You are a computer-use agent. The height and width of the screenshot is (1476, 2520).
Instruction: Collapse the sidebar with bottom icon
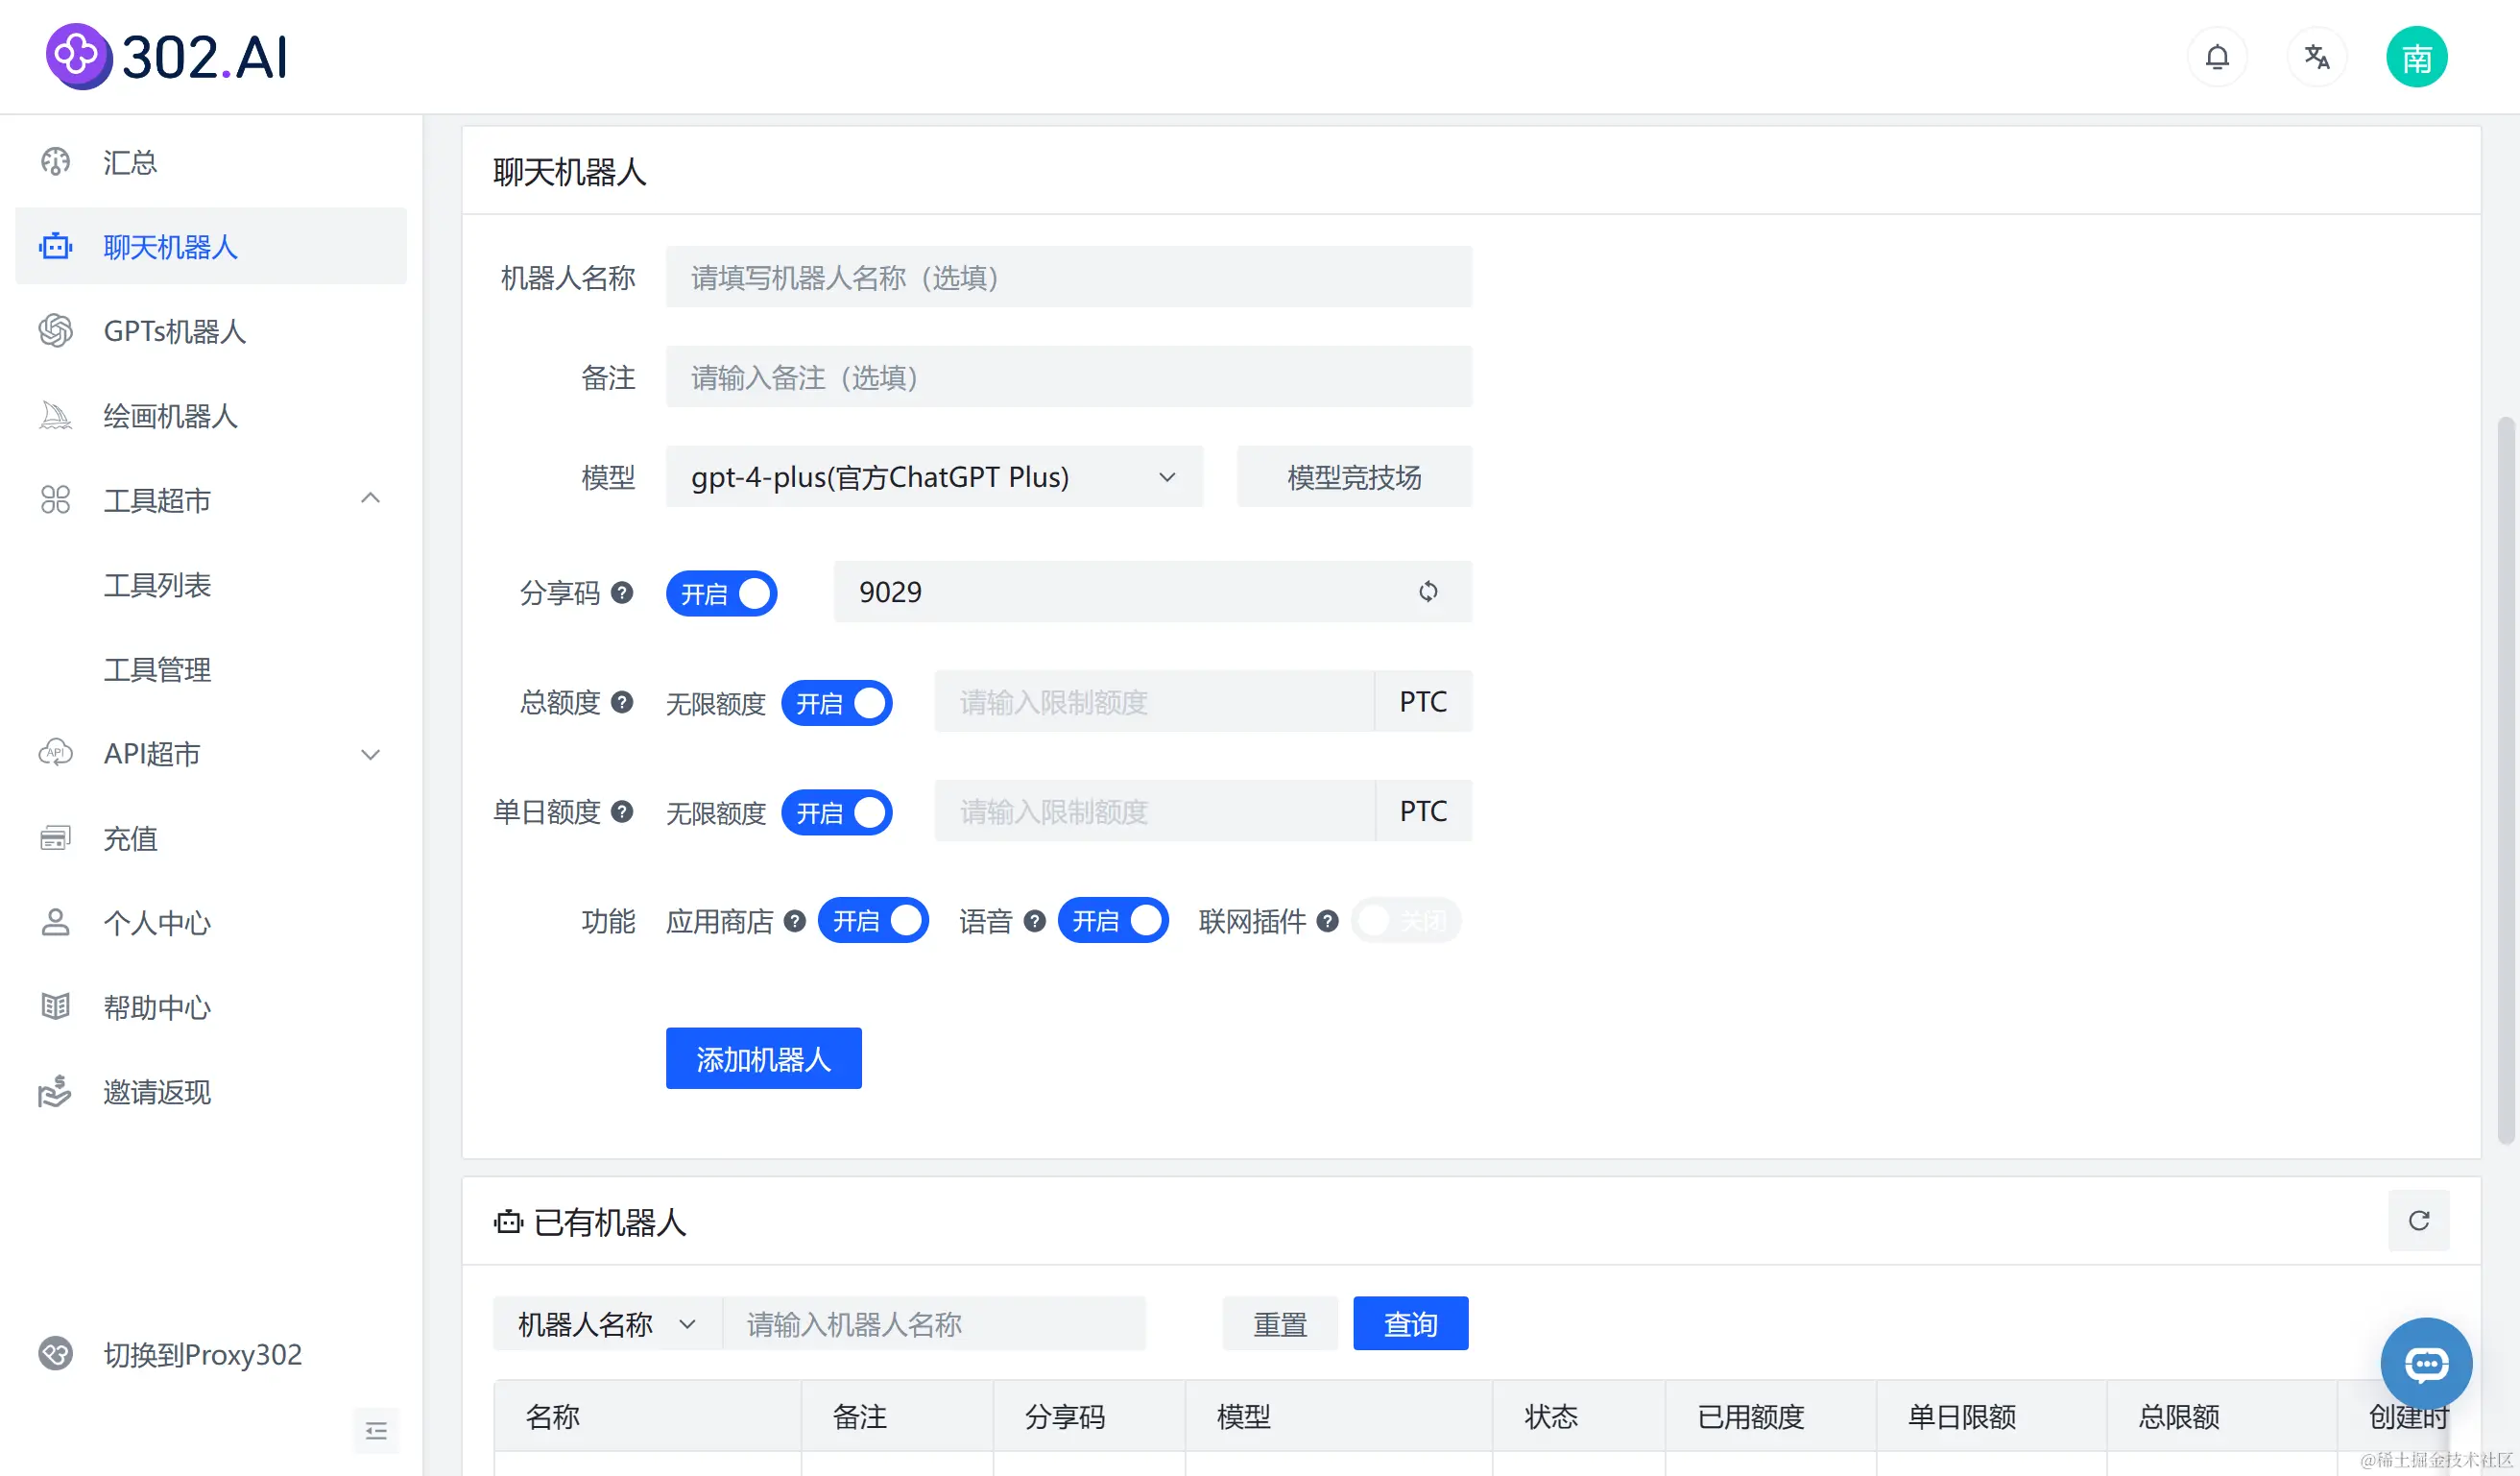coord(376,1431)
